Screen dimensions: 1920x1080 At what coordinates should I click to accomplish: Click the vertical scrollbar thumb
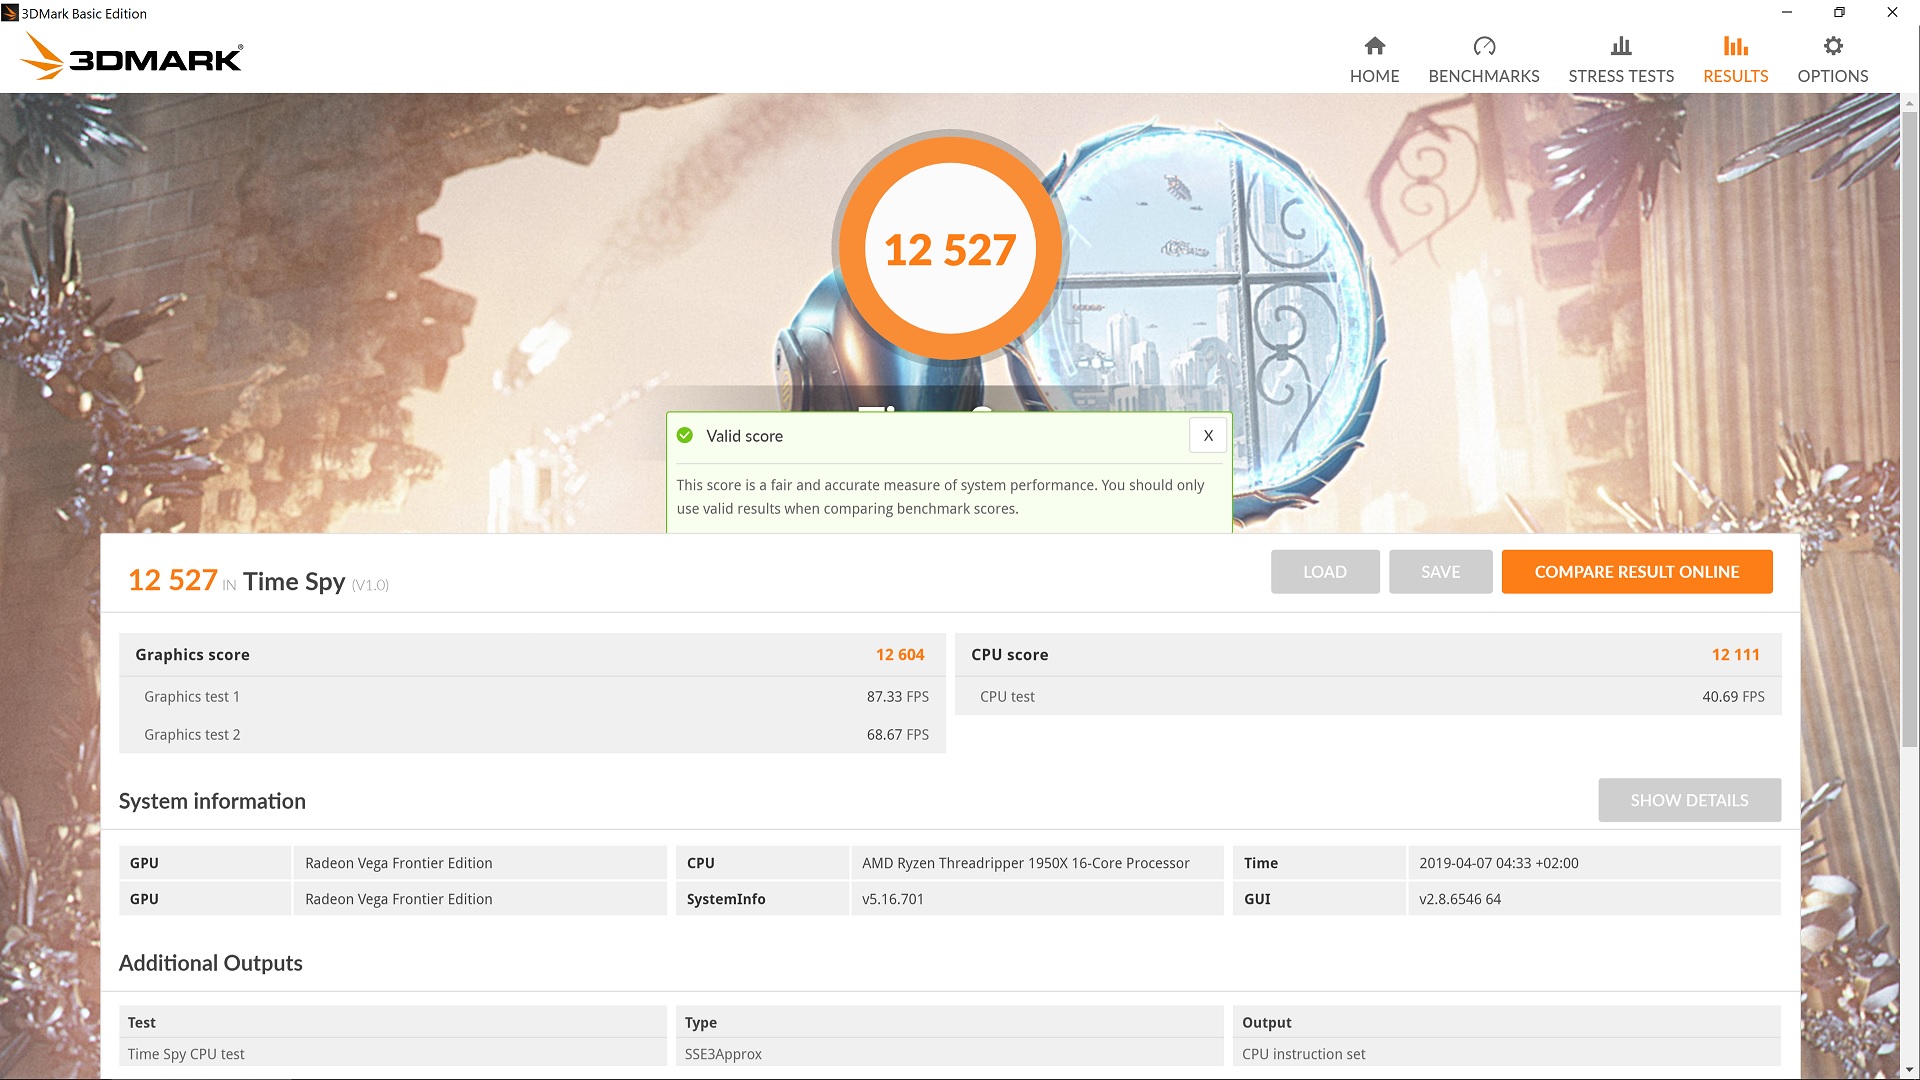point(1910,430)
